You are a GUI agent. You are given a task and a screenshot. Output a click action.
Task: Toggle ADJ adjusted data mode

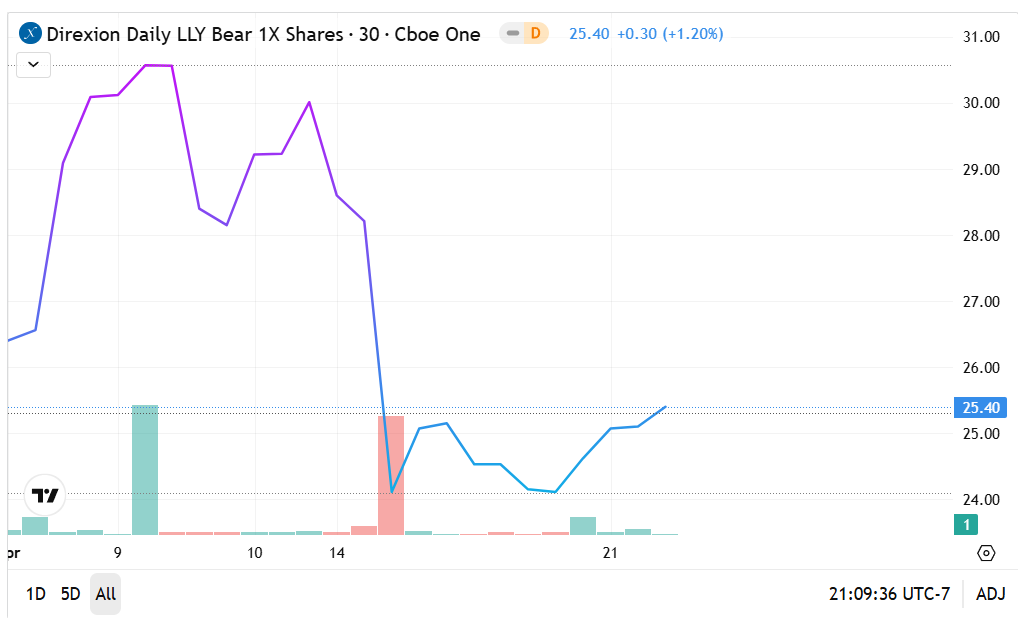991,593
